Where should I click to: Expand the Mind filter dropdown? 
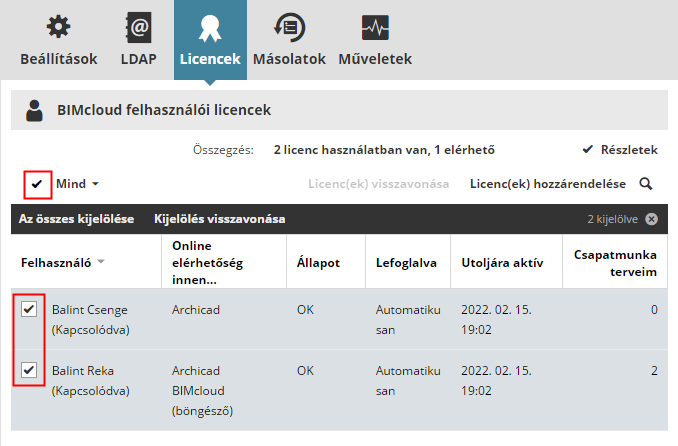tap(78, 184)
